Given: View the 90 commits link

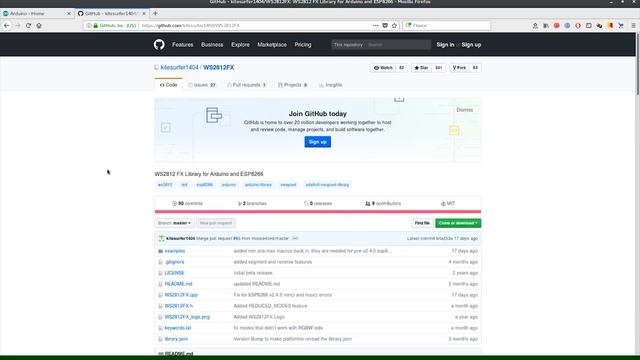Looking at the screenshot, I should [187, 203].
